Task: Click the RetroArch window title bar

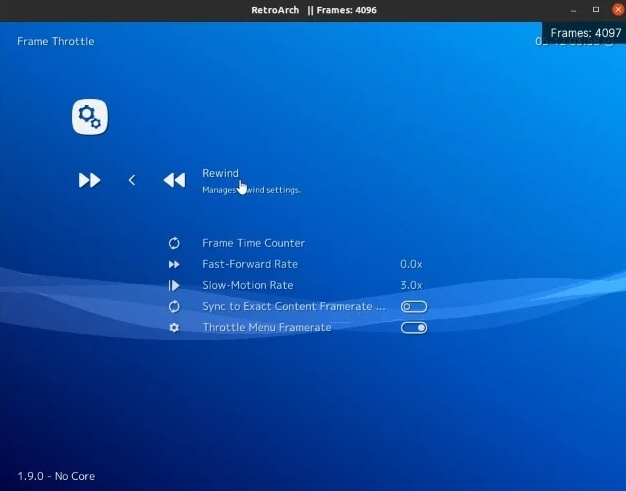Action: pos(313,10)
